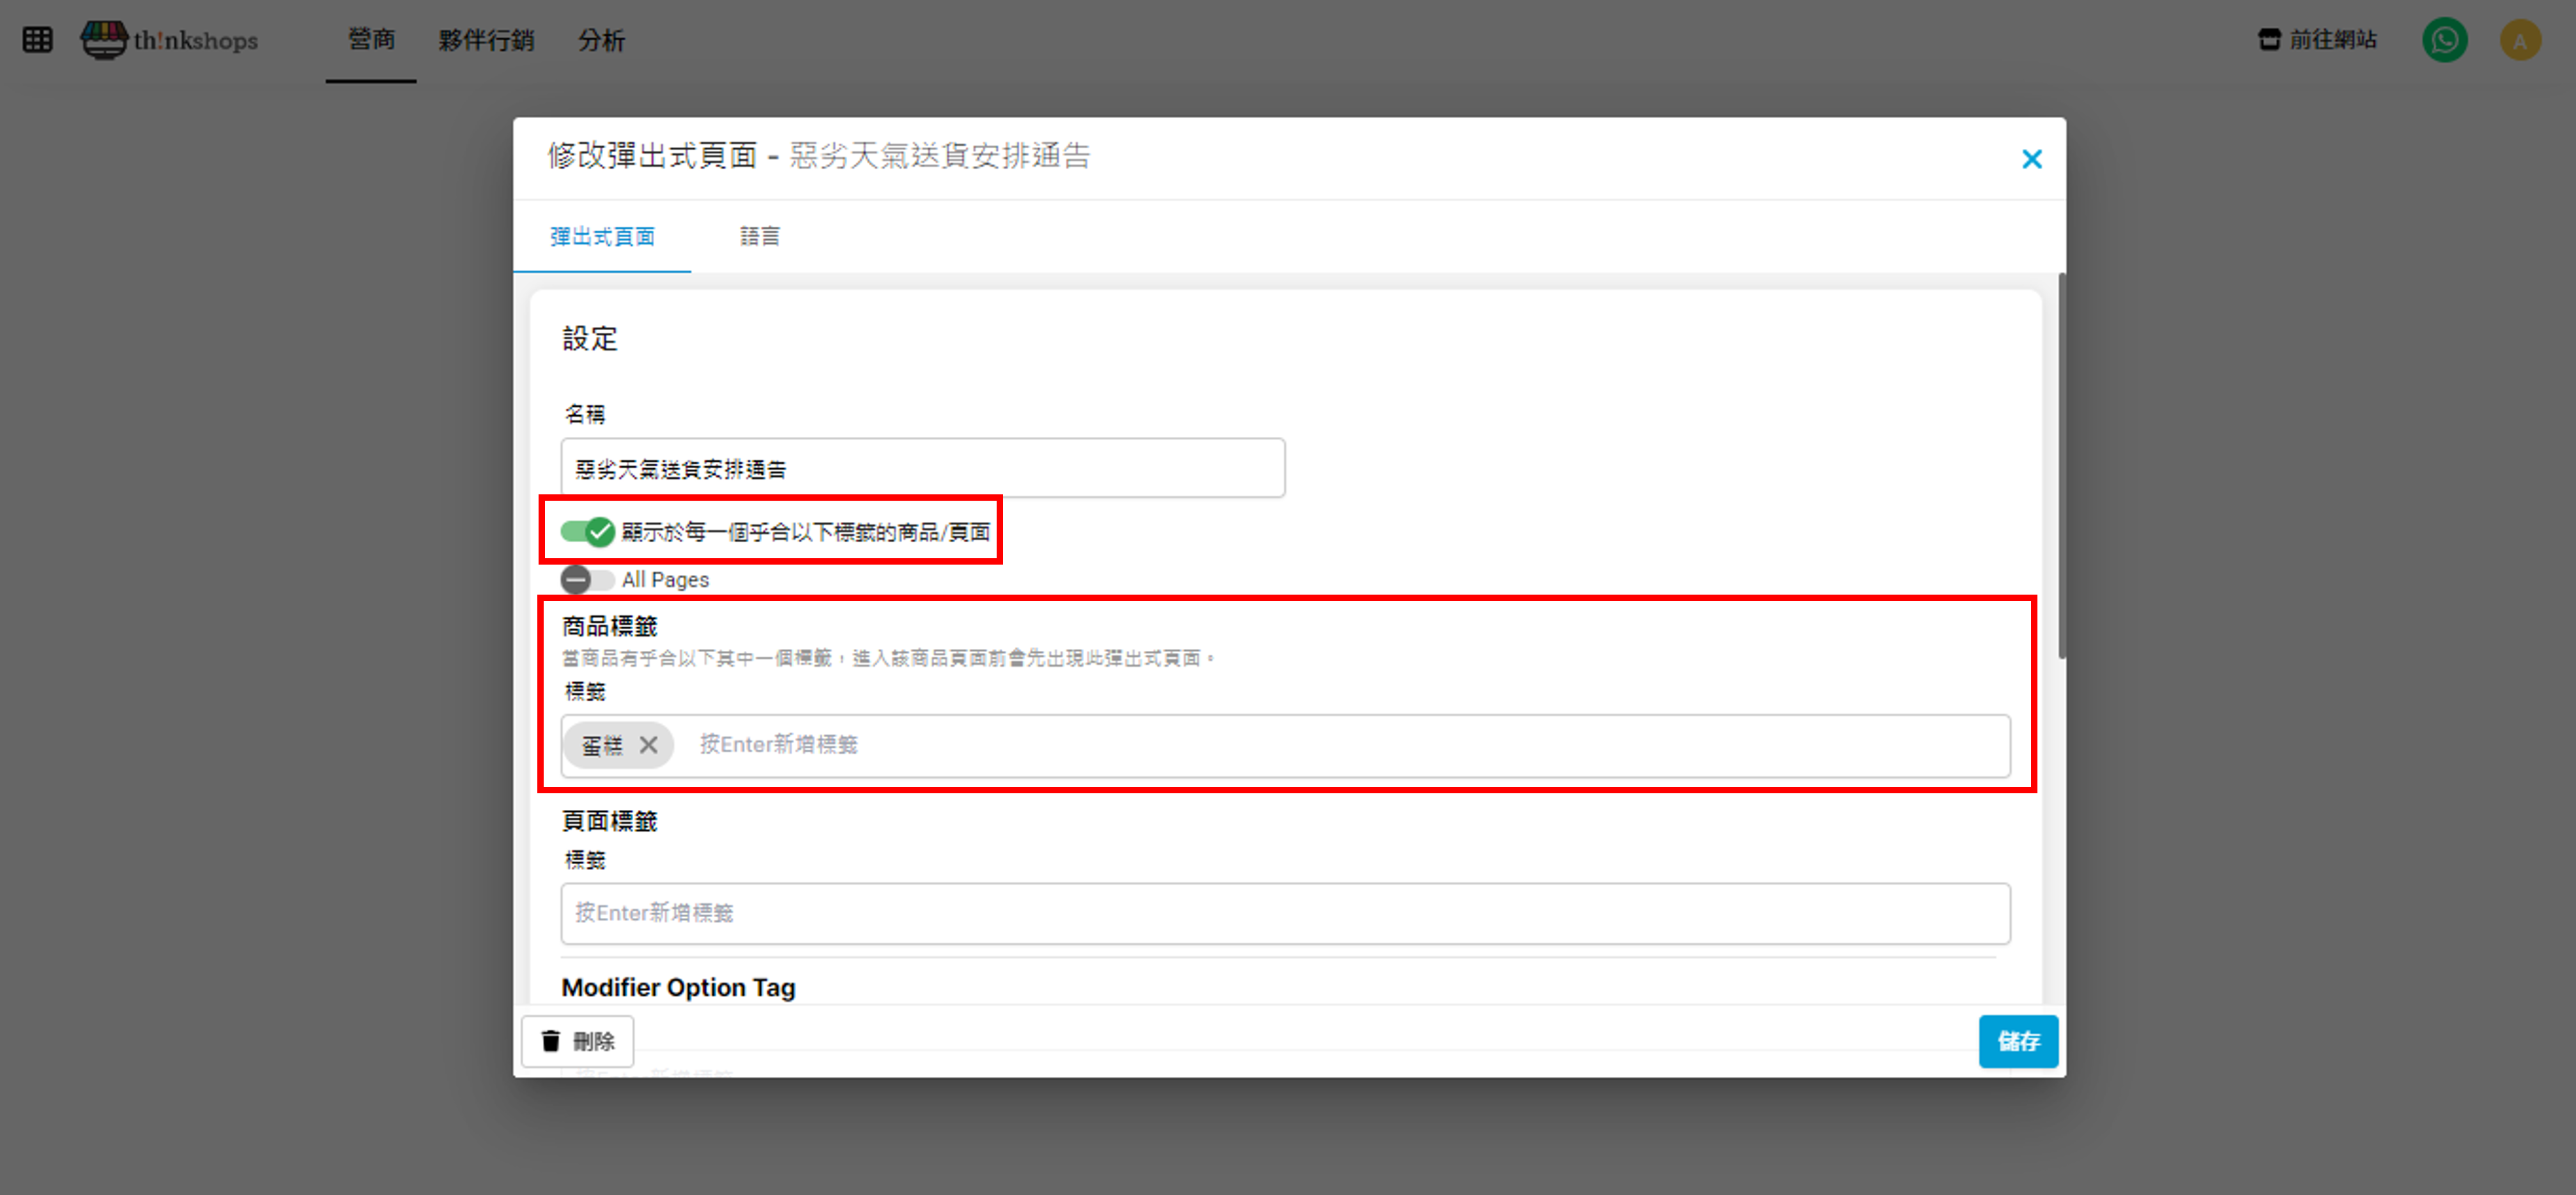The width and height of the screenshot is (2576, 1195).
Task: Enable the All Pages toggle
Action: 587,579
